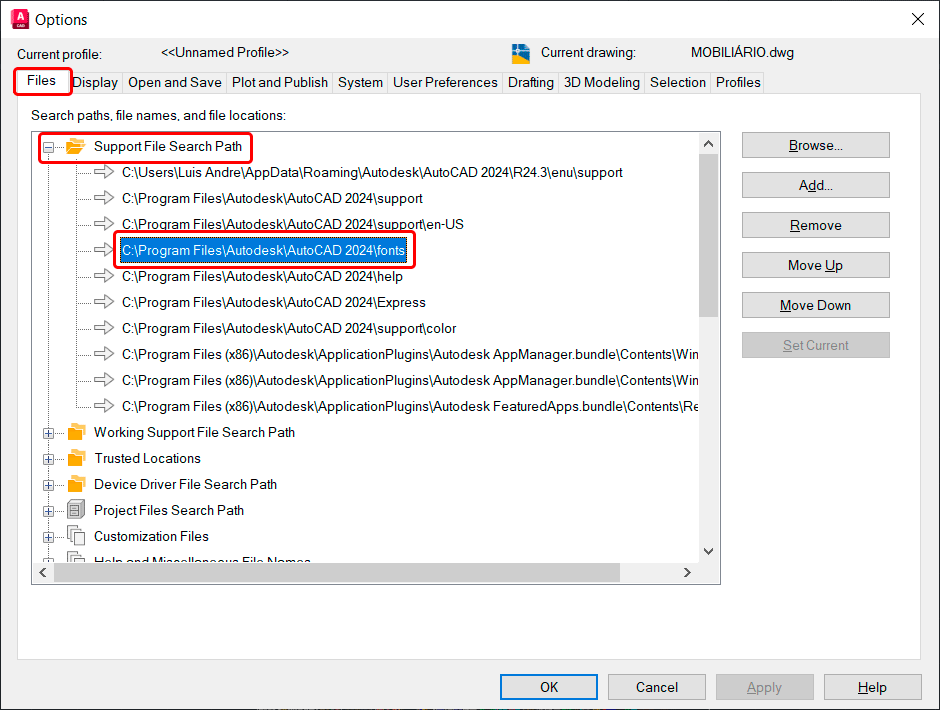Click the arrow icon beside the Express path

tap(104, 302)
